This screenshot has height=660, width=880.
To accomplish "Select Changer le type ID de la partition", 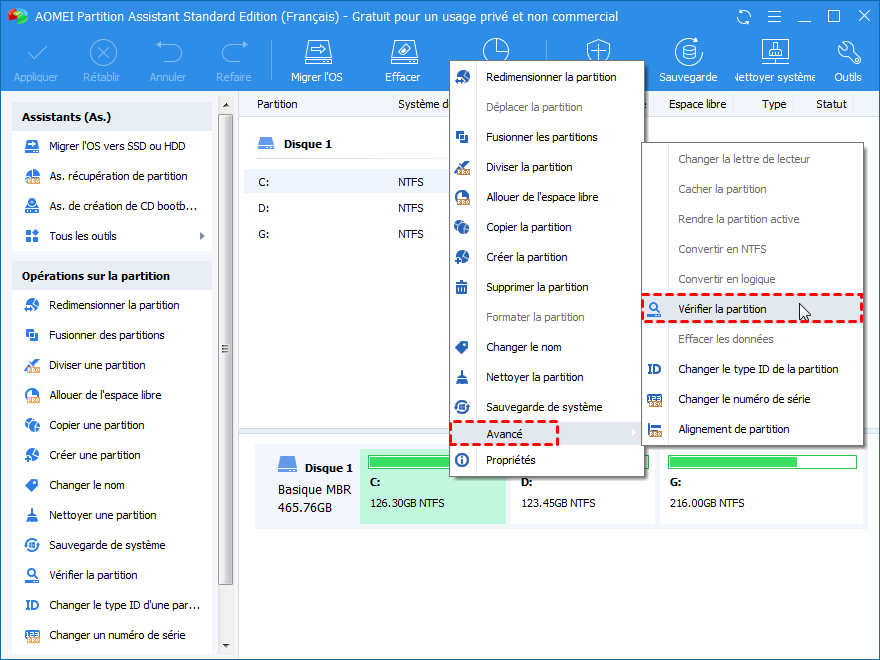I will 752,369.
